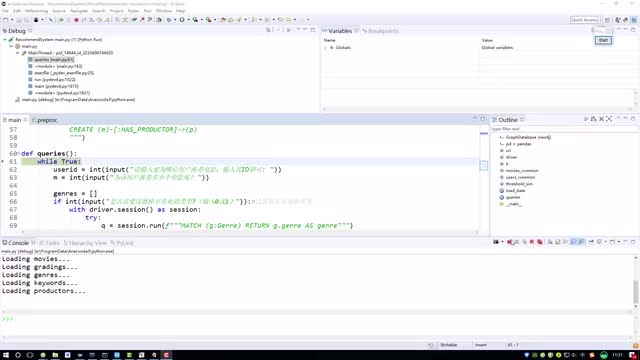This screenshot has height=360, width=640.
Task: Click the Step Over icon in toolbar
Action: coord(99,20)
